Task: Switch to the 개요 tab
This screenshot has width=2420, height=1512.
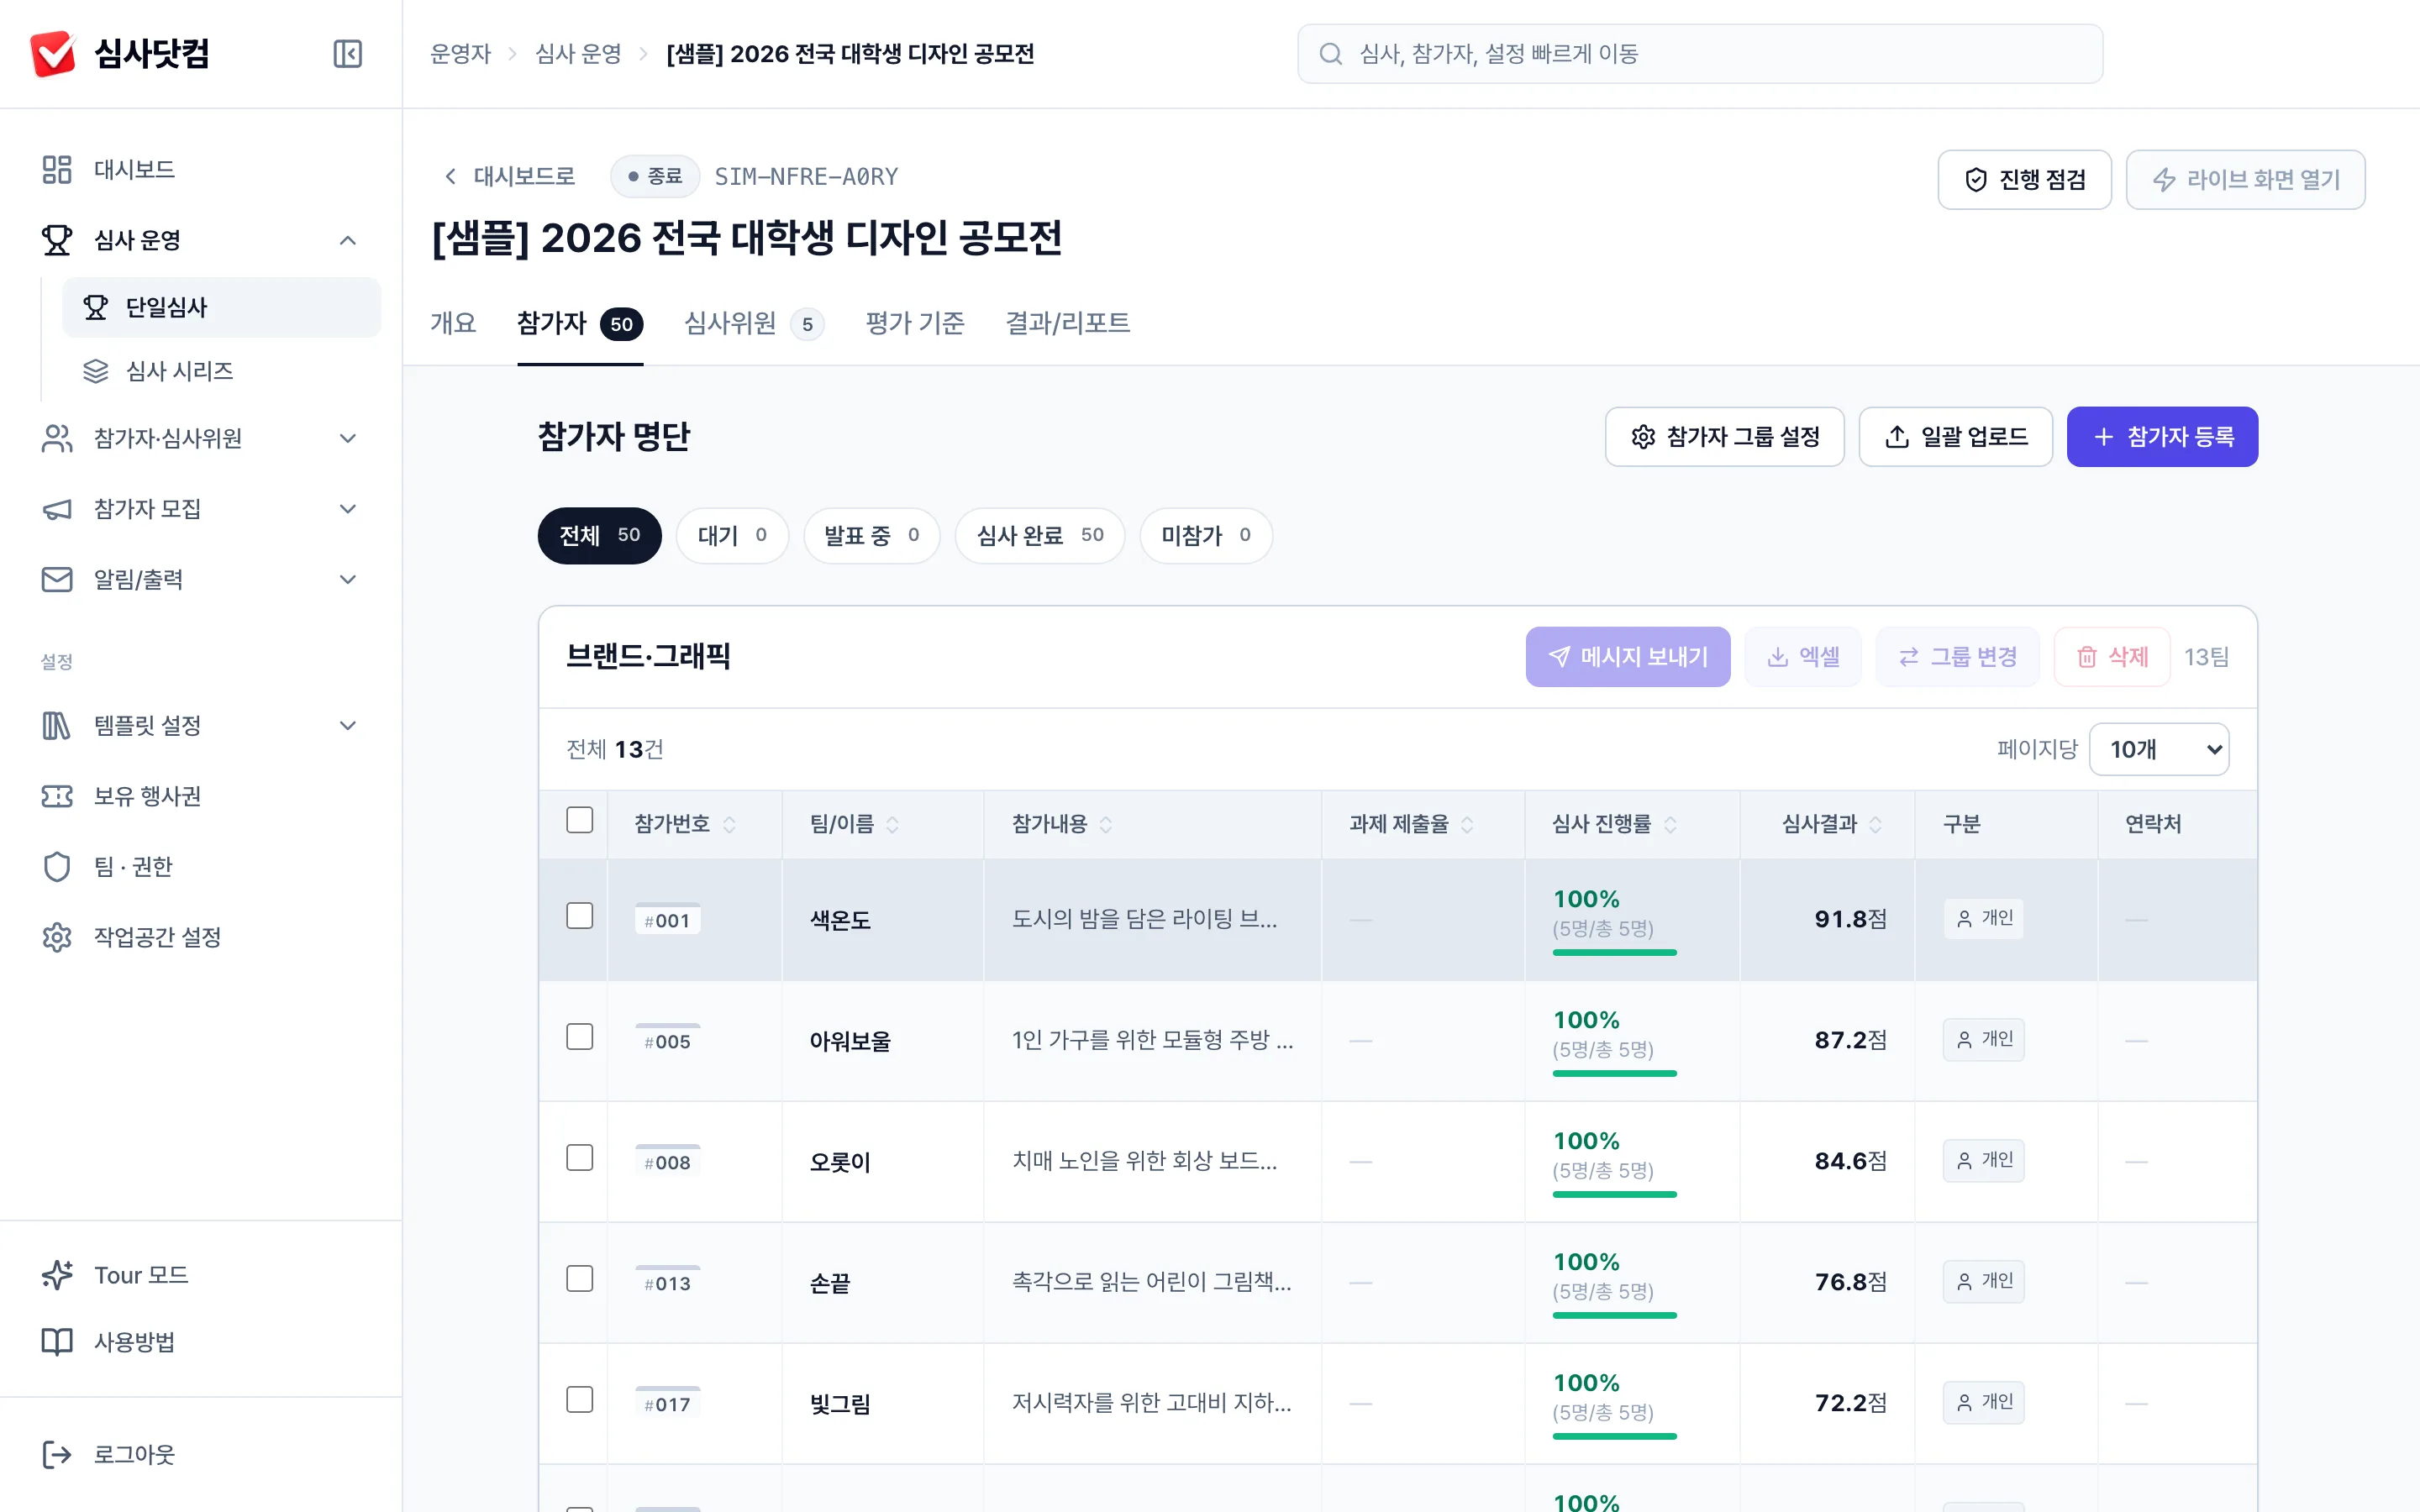Action: pyautogui.click(x=453, y=323)
